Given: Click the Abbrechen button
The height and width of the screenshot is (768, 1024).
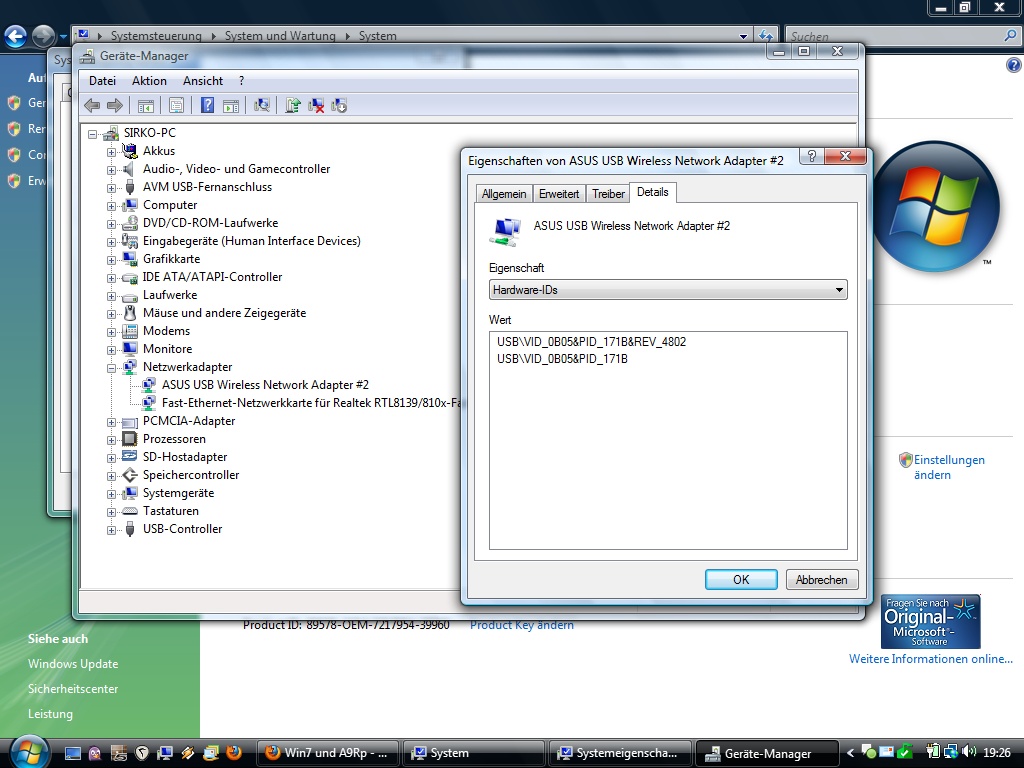Looking at the screenshot, I should (x=822, y=579).
